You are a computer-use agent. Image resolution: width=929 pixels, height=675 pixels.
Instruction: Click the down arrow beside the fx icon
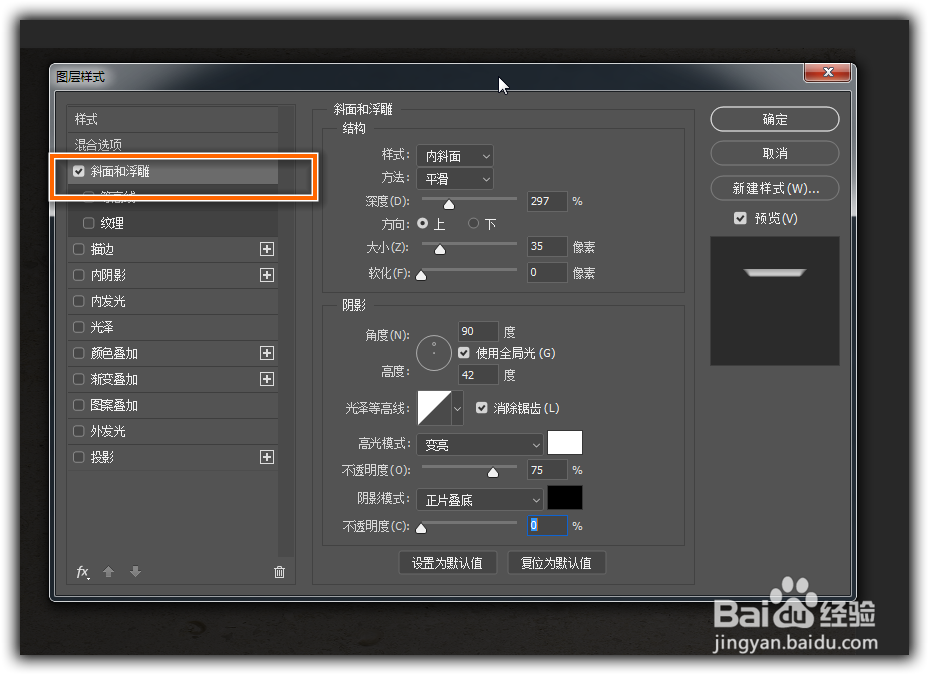click(134, 572)
